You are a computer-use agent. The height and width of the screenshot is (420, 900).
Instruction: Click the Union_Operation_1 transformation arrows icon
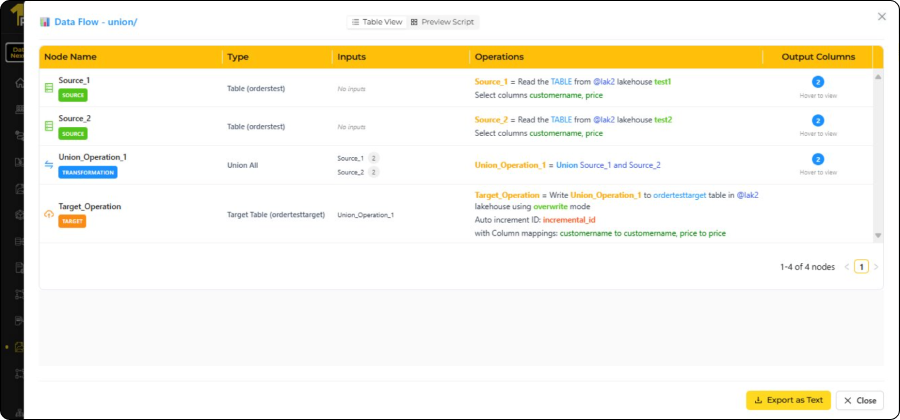49,165
